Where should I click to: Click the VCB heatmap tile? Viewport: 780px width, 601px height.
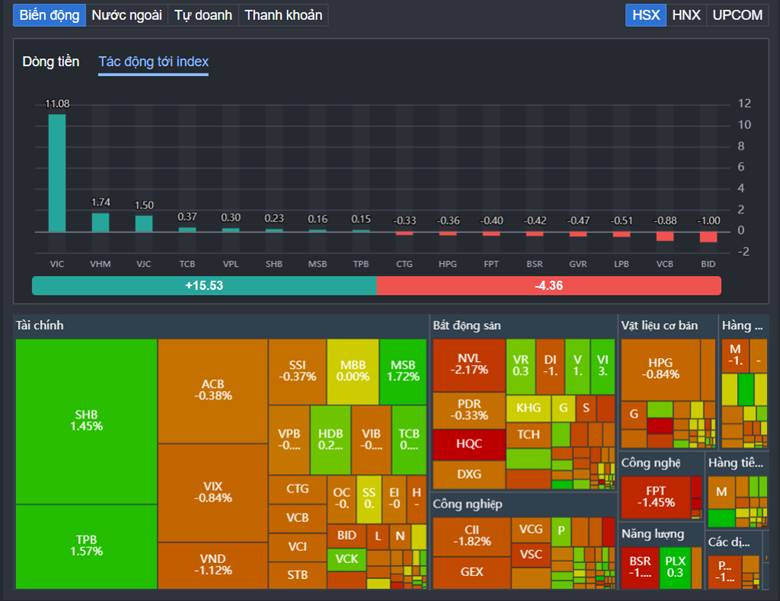click(x=297, y=518)
